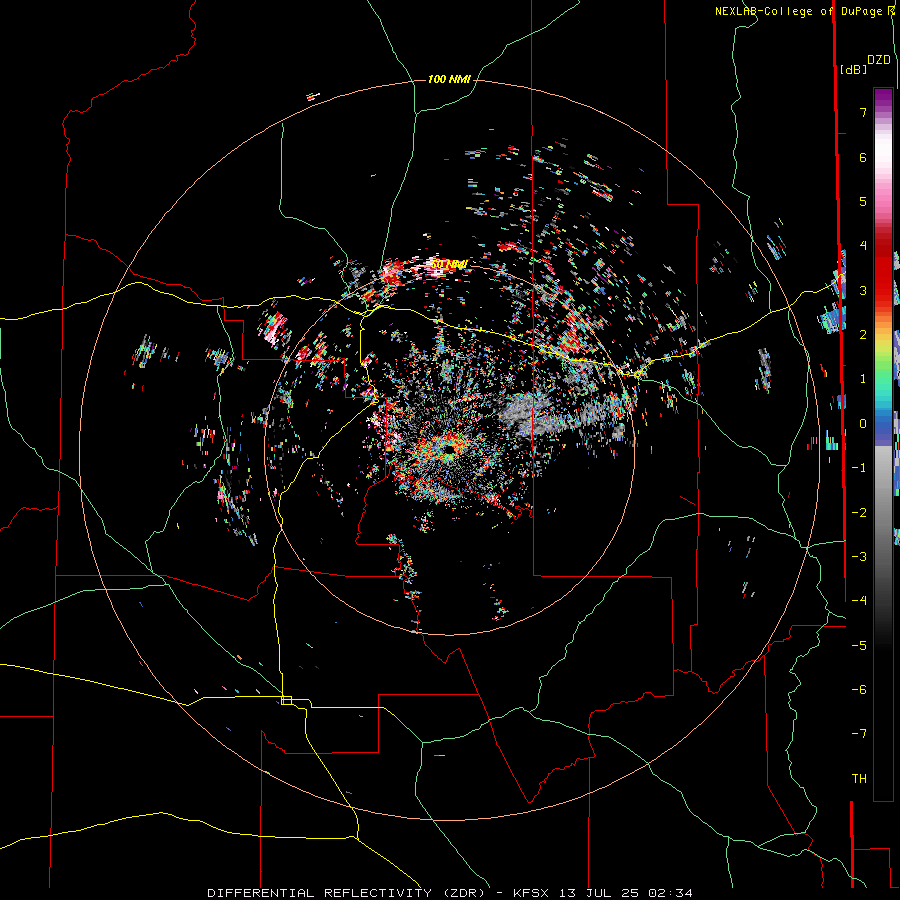Click the 7 dB scale label

863,112
